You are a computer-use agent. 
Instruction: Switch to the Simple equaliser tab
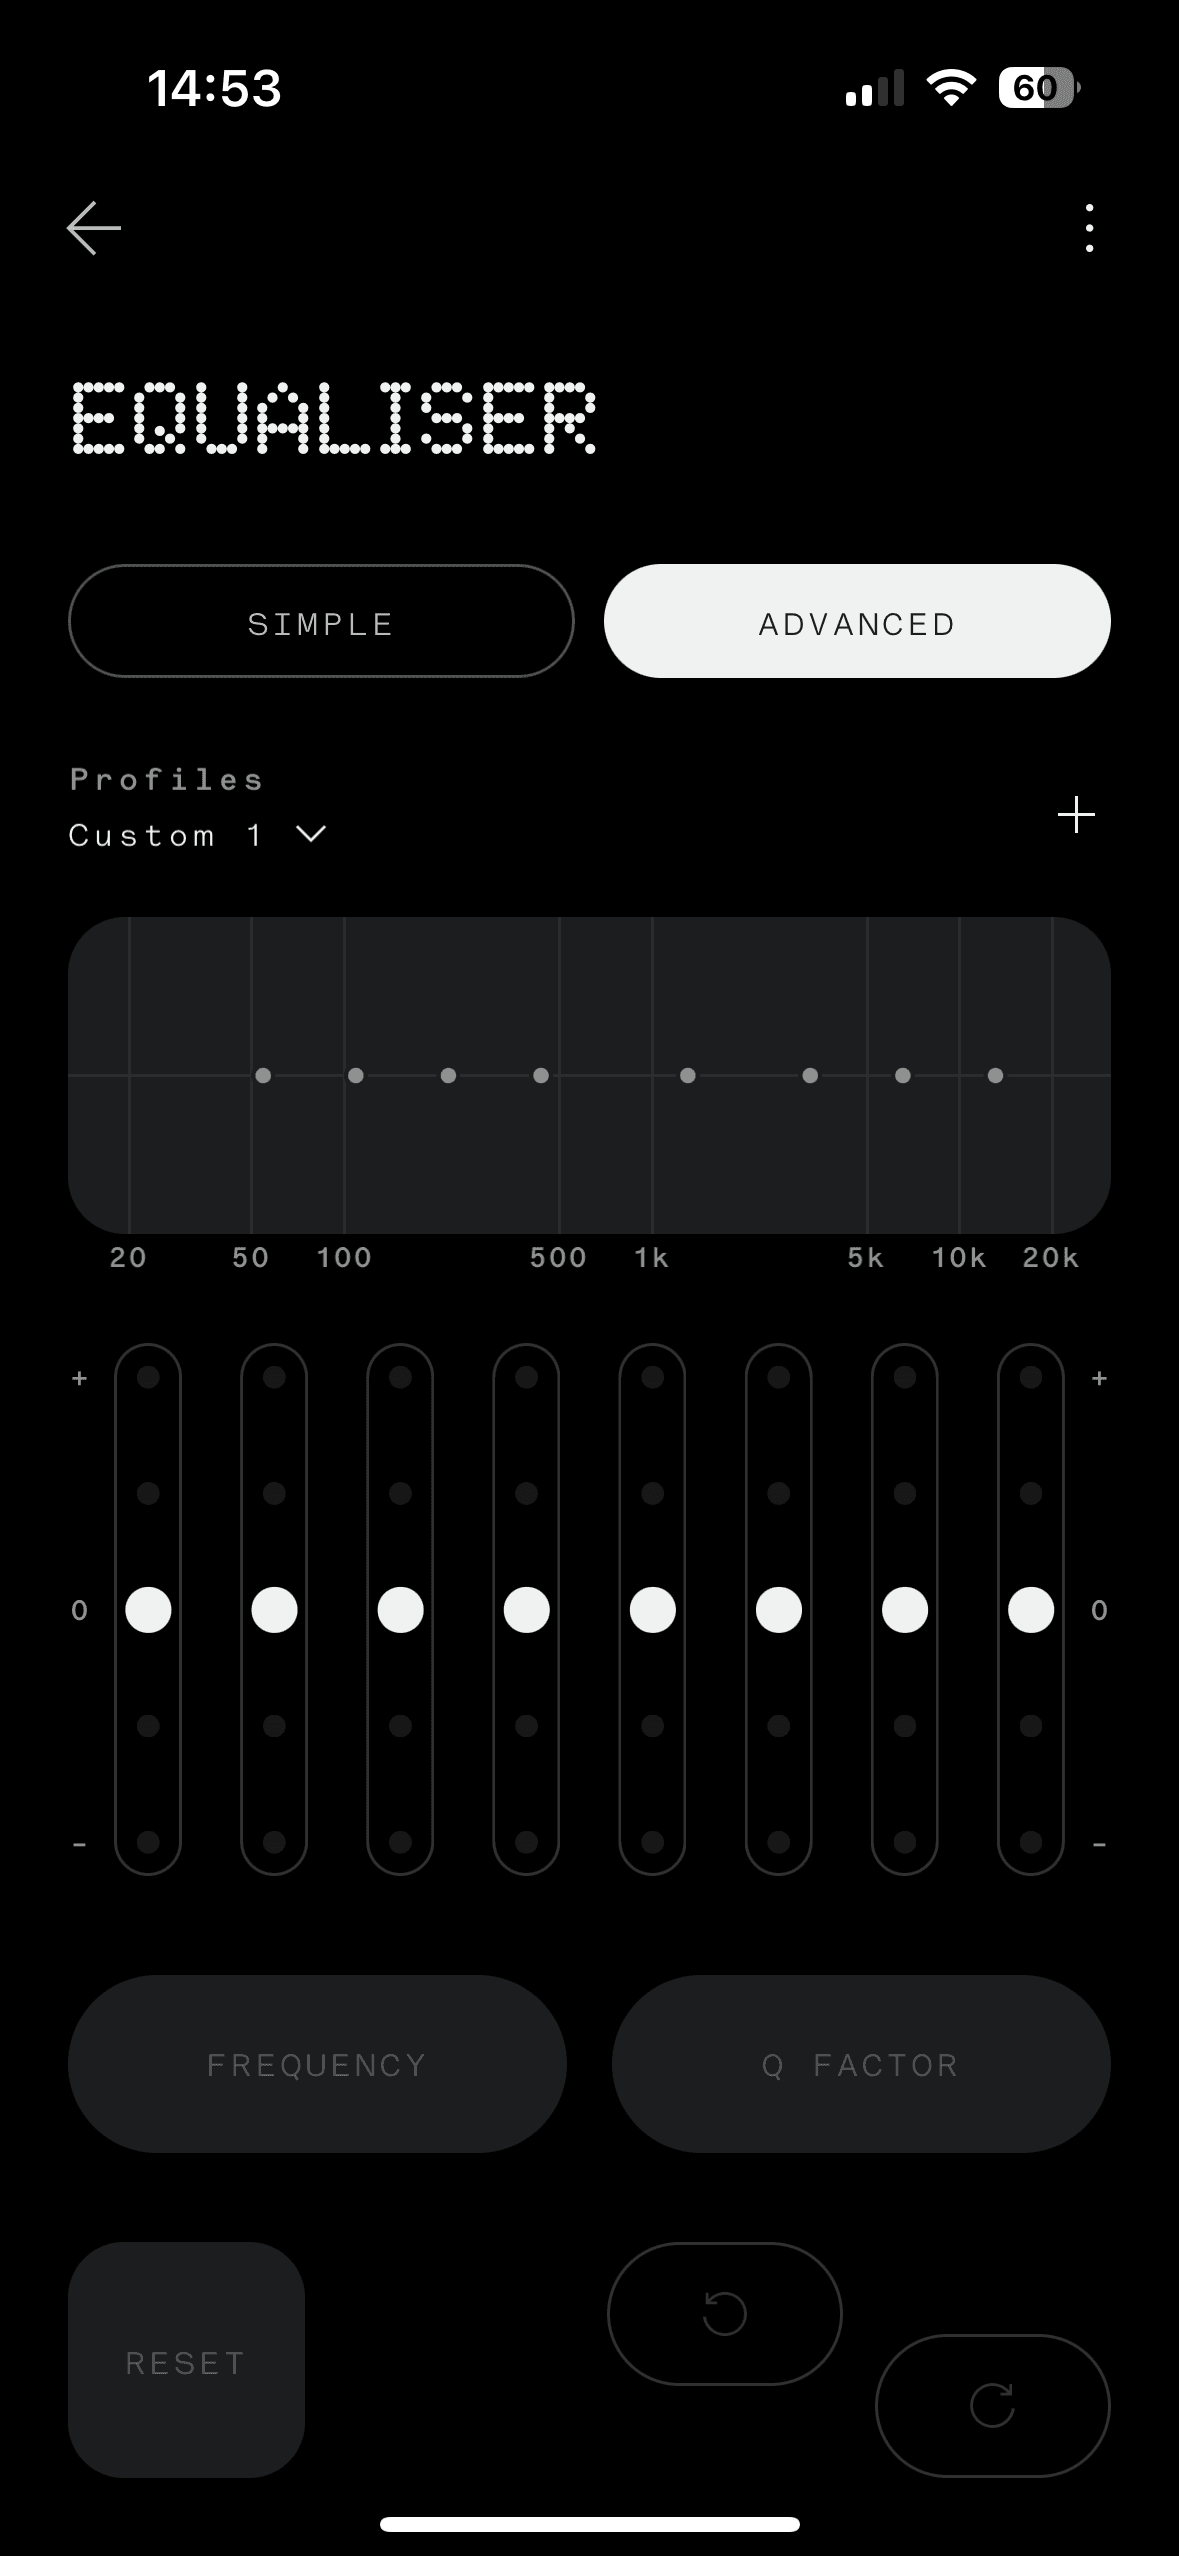coord(321,621)
